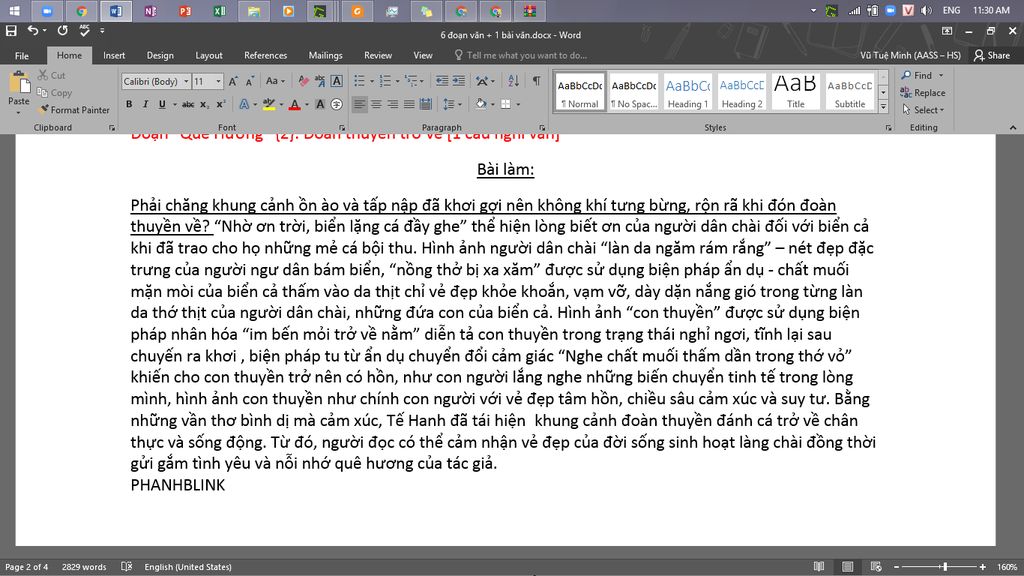Screen dimensions: 1024x576
Task: Toggle Align Left paragraph alignment
Action: [359, 104]
